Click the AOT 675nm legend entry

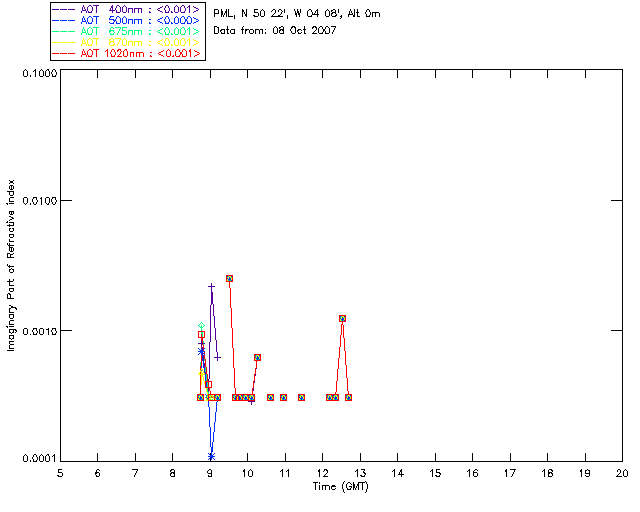click(126, 31)
